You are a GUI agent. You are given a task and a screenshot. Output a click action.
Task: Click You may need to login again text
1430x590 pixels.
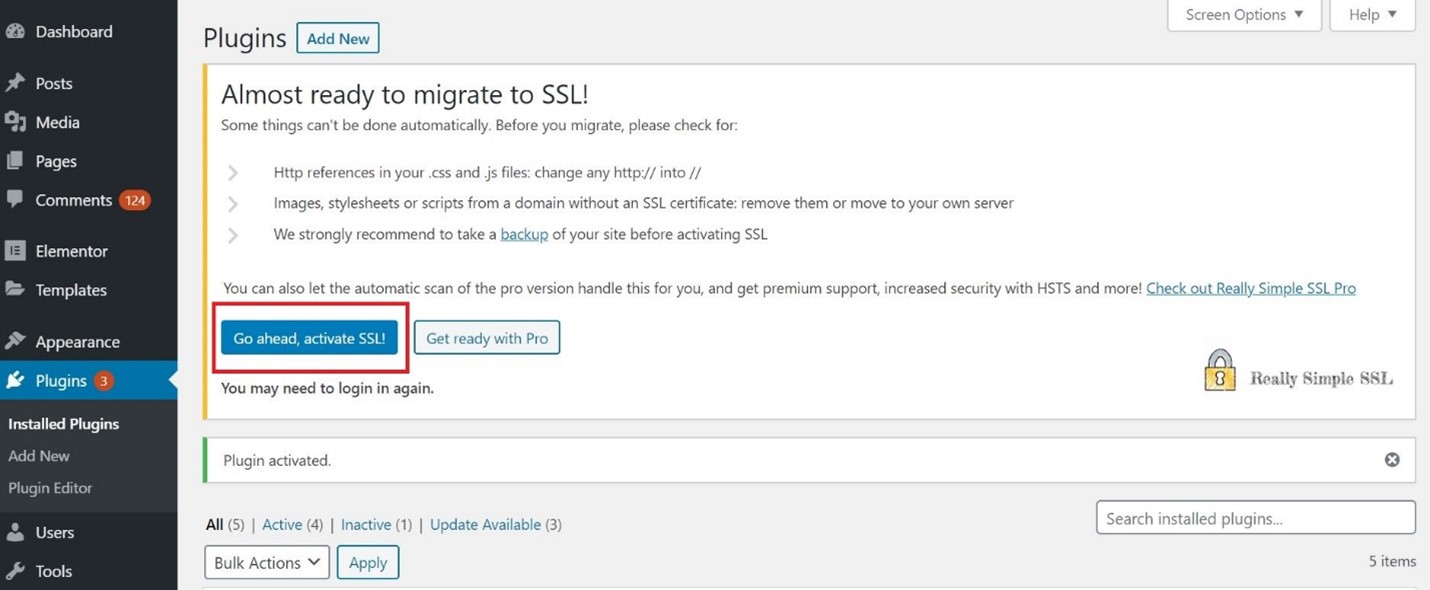327,388
